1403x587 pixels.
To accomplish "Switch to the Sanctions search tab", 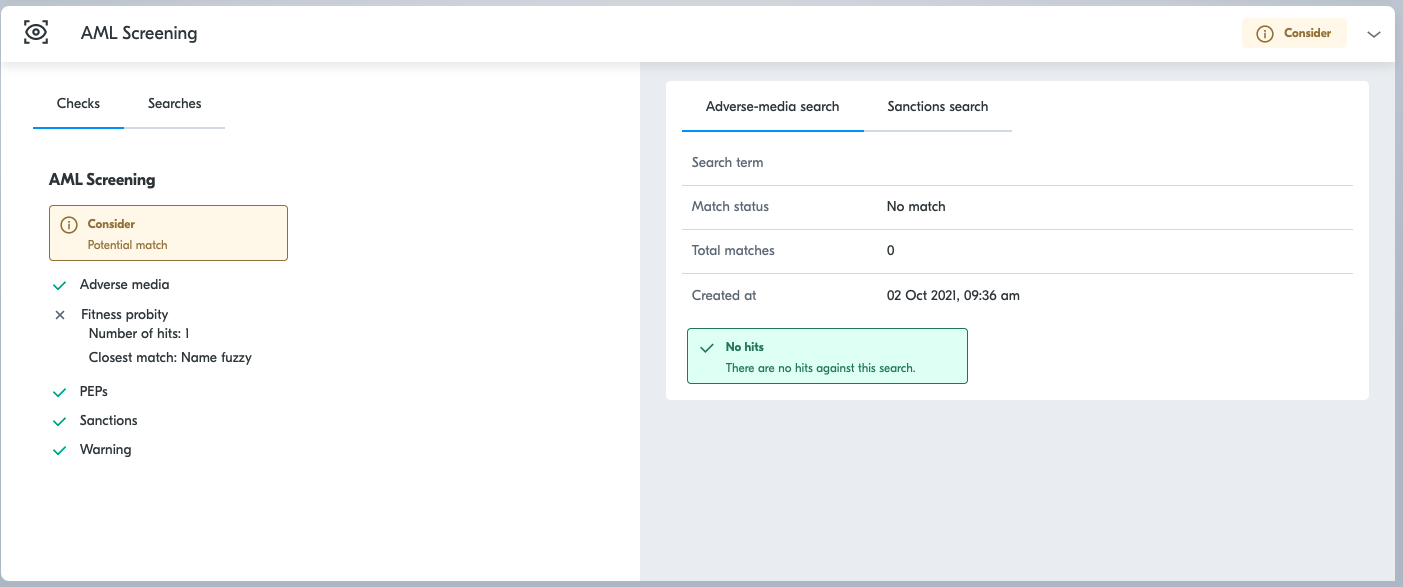I will coord(938,107).
